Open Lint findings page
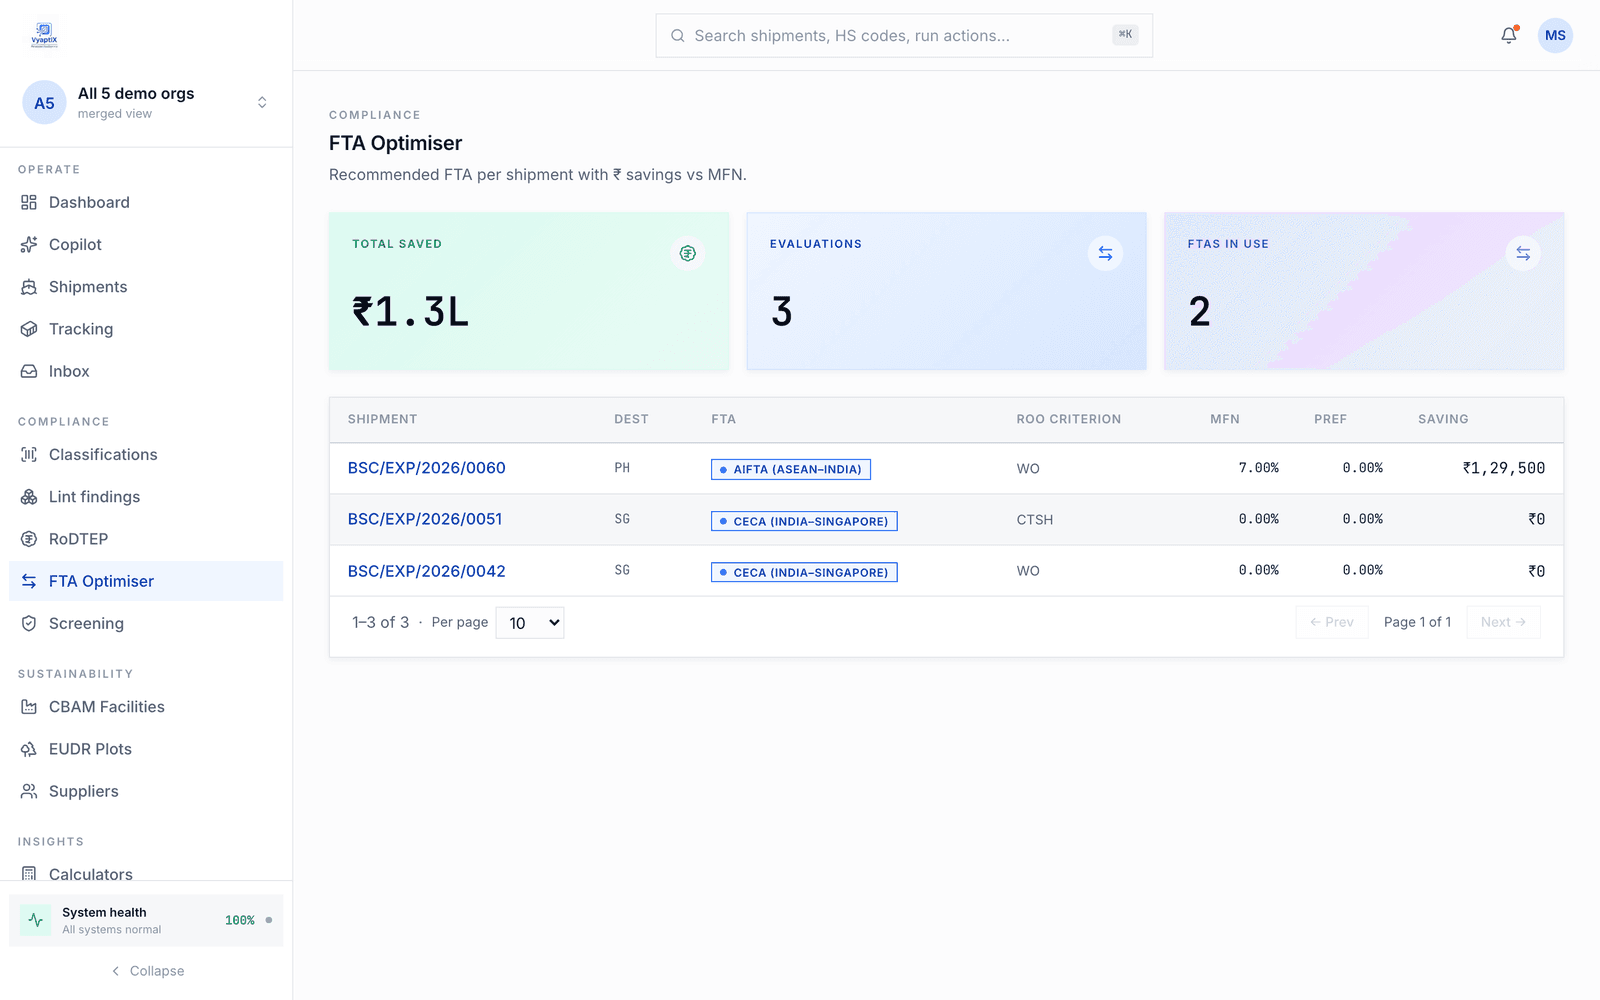 pyautogui.click(x=146, y=497)
